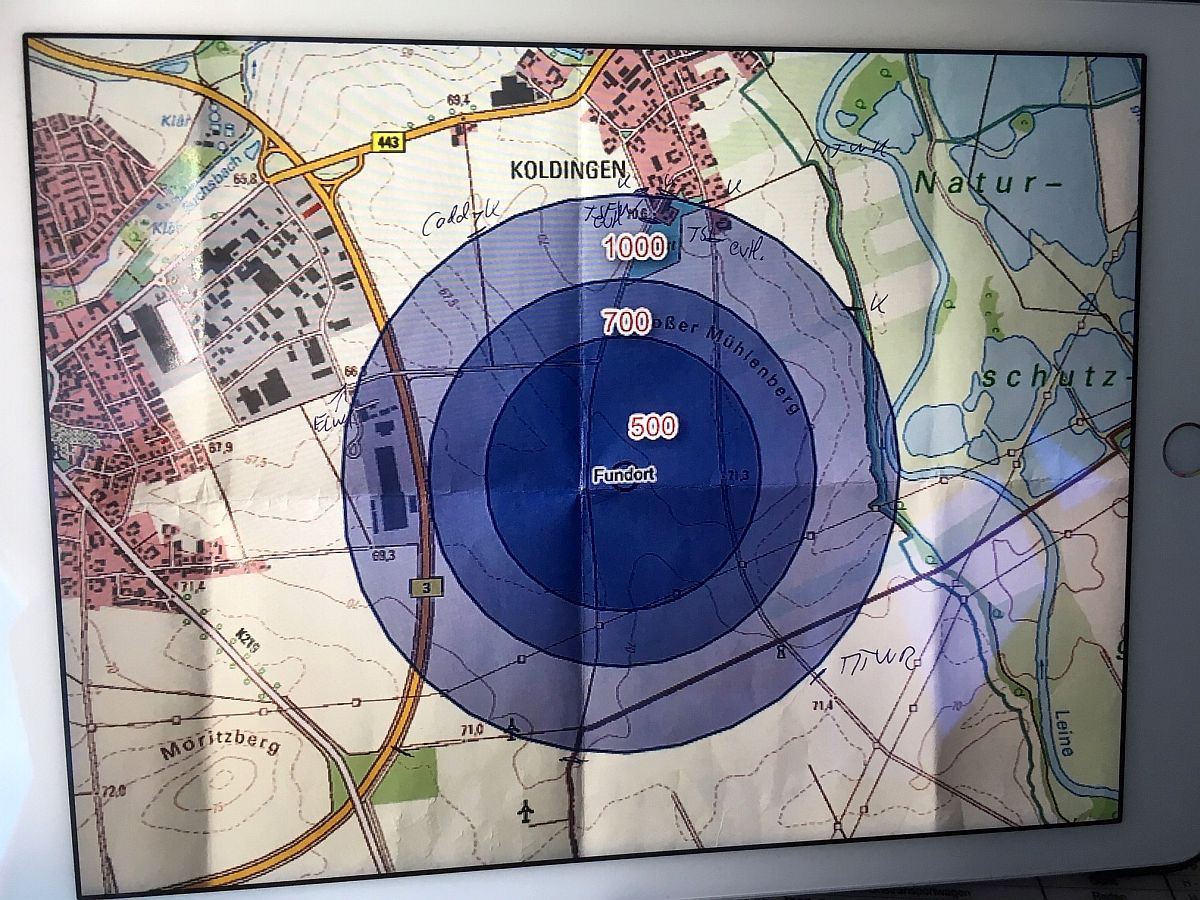The image size is (1200, 900).
Task: Click the 700 radius label
Action: (x=626, y=322)
